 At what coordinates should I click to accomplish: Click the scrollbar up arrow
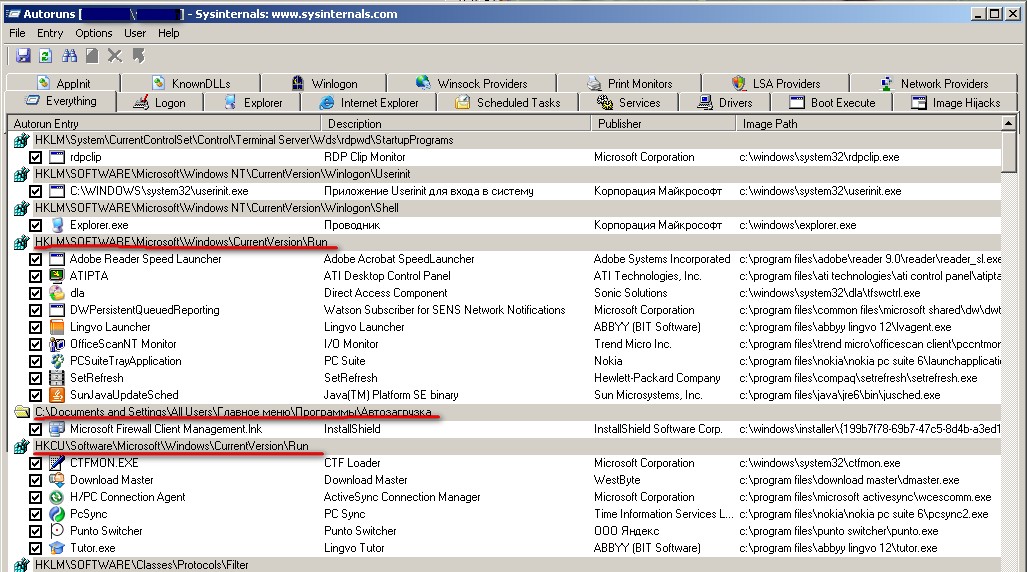[1009, 123]
